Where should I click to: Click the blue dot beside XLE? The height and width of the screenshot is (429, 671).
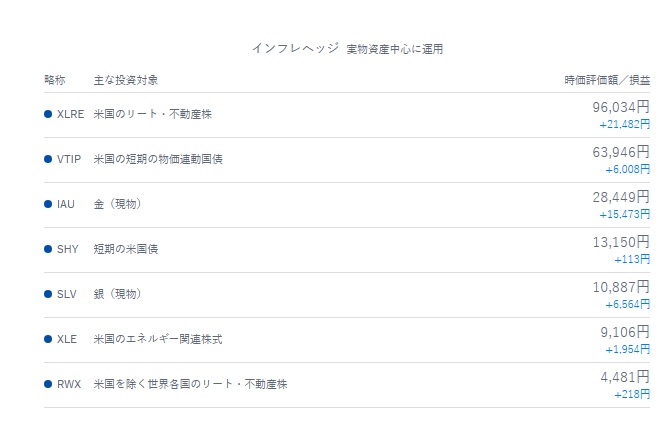[x=48, y=339]
